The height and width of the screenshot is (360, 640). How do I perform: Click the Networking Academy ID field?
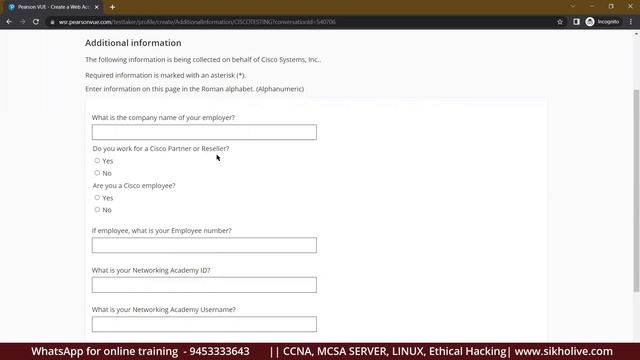204,285
